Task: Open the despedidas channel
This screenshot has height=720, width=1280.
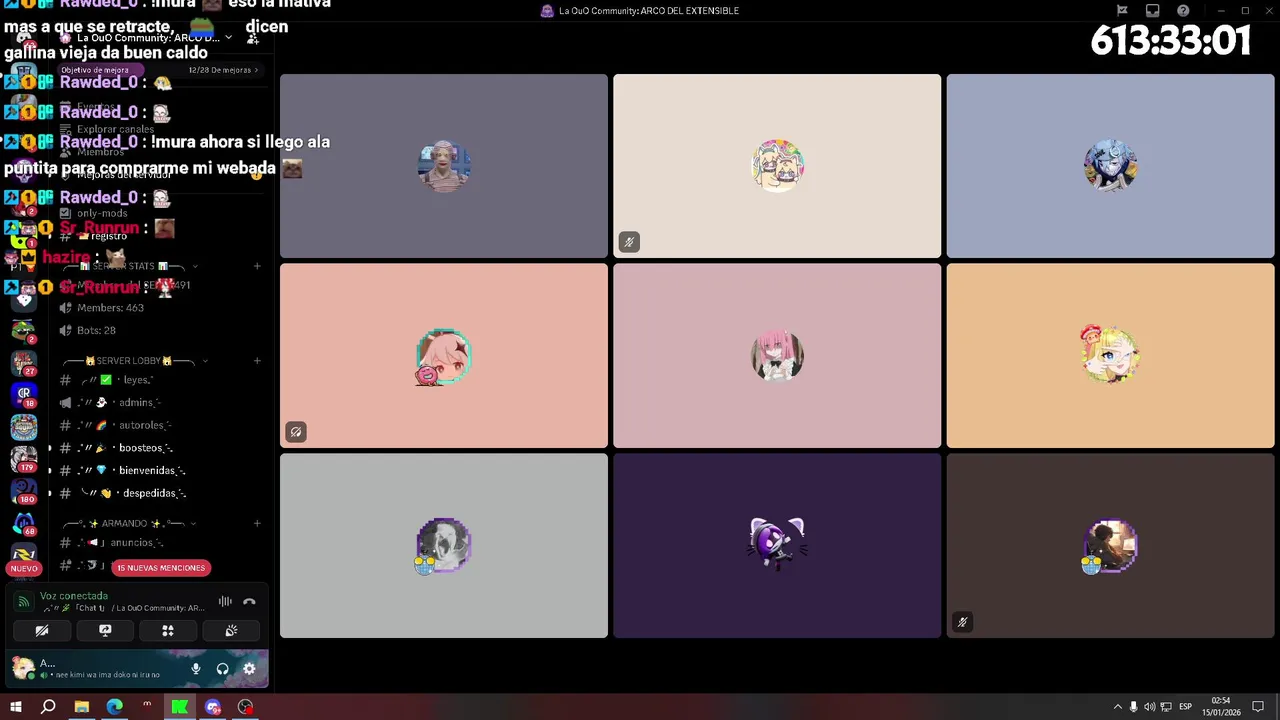Action: click(x=157, y=493)
